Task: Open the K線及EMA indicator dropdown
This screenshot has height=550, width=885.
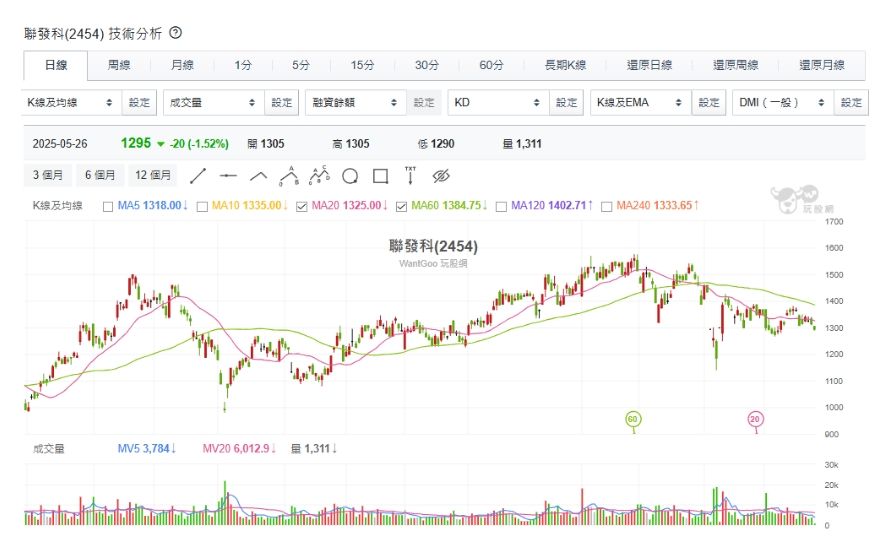Action: coord(641,102)
